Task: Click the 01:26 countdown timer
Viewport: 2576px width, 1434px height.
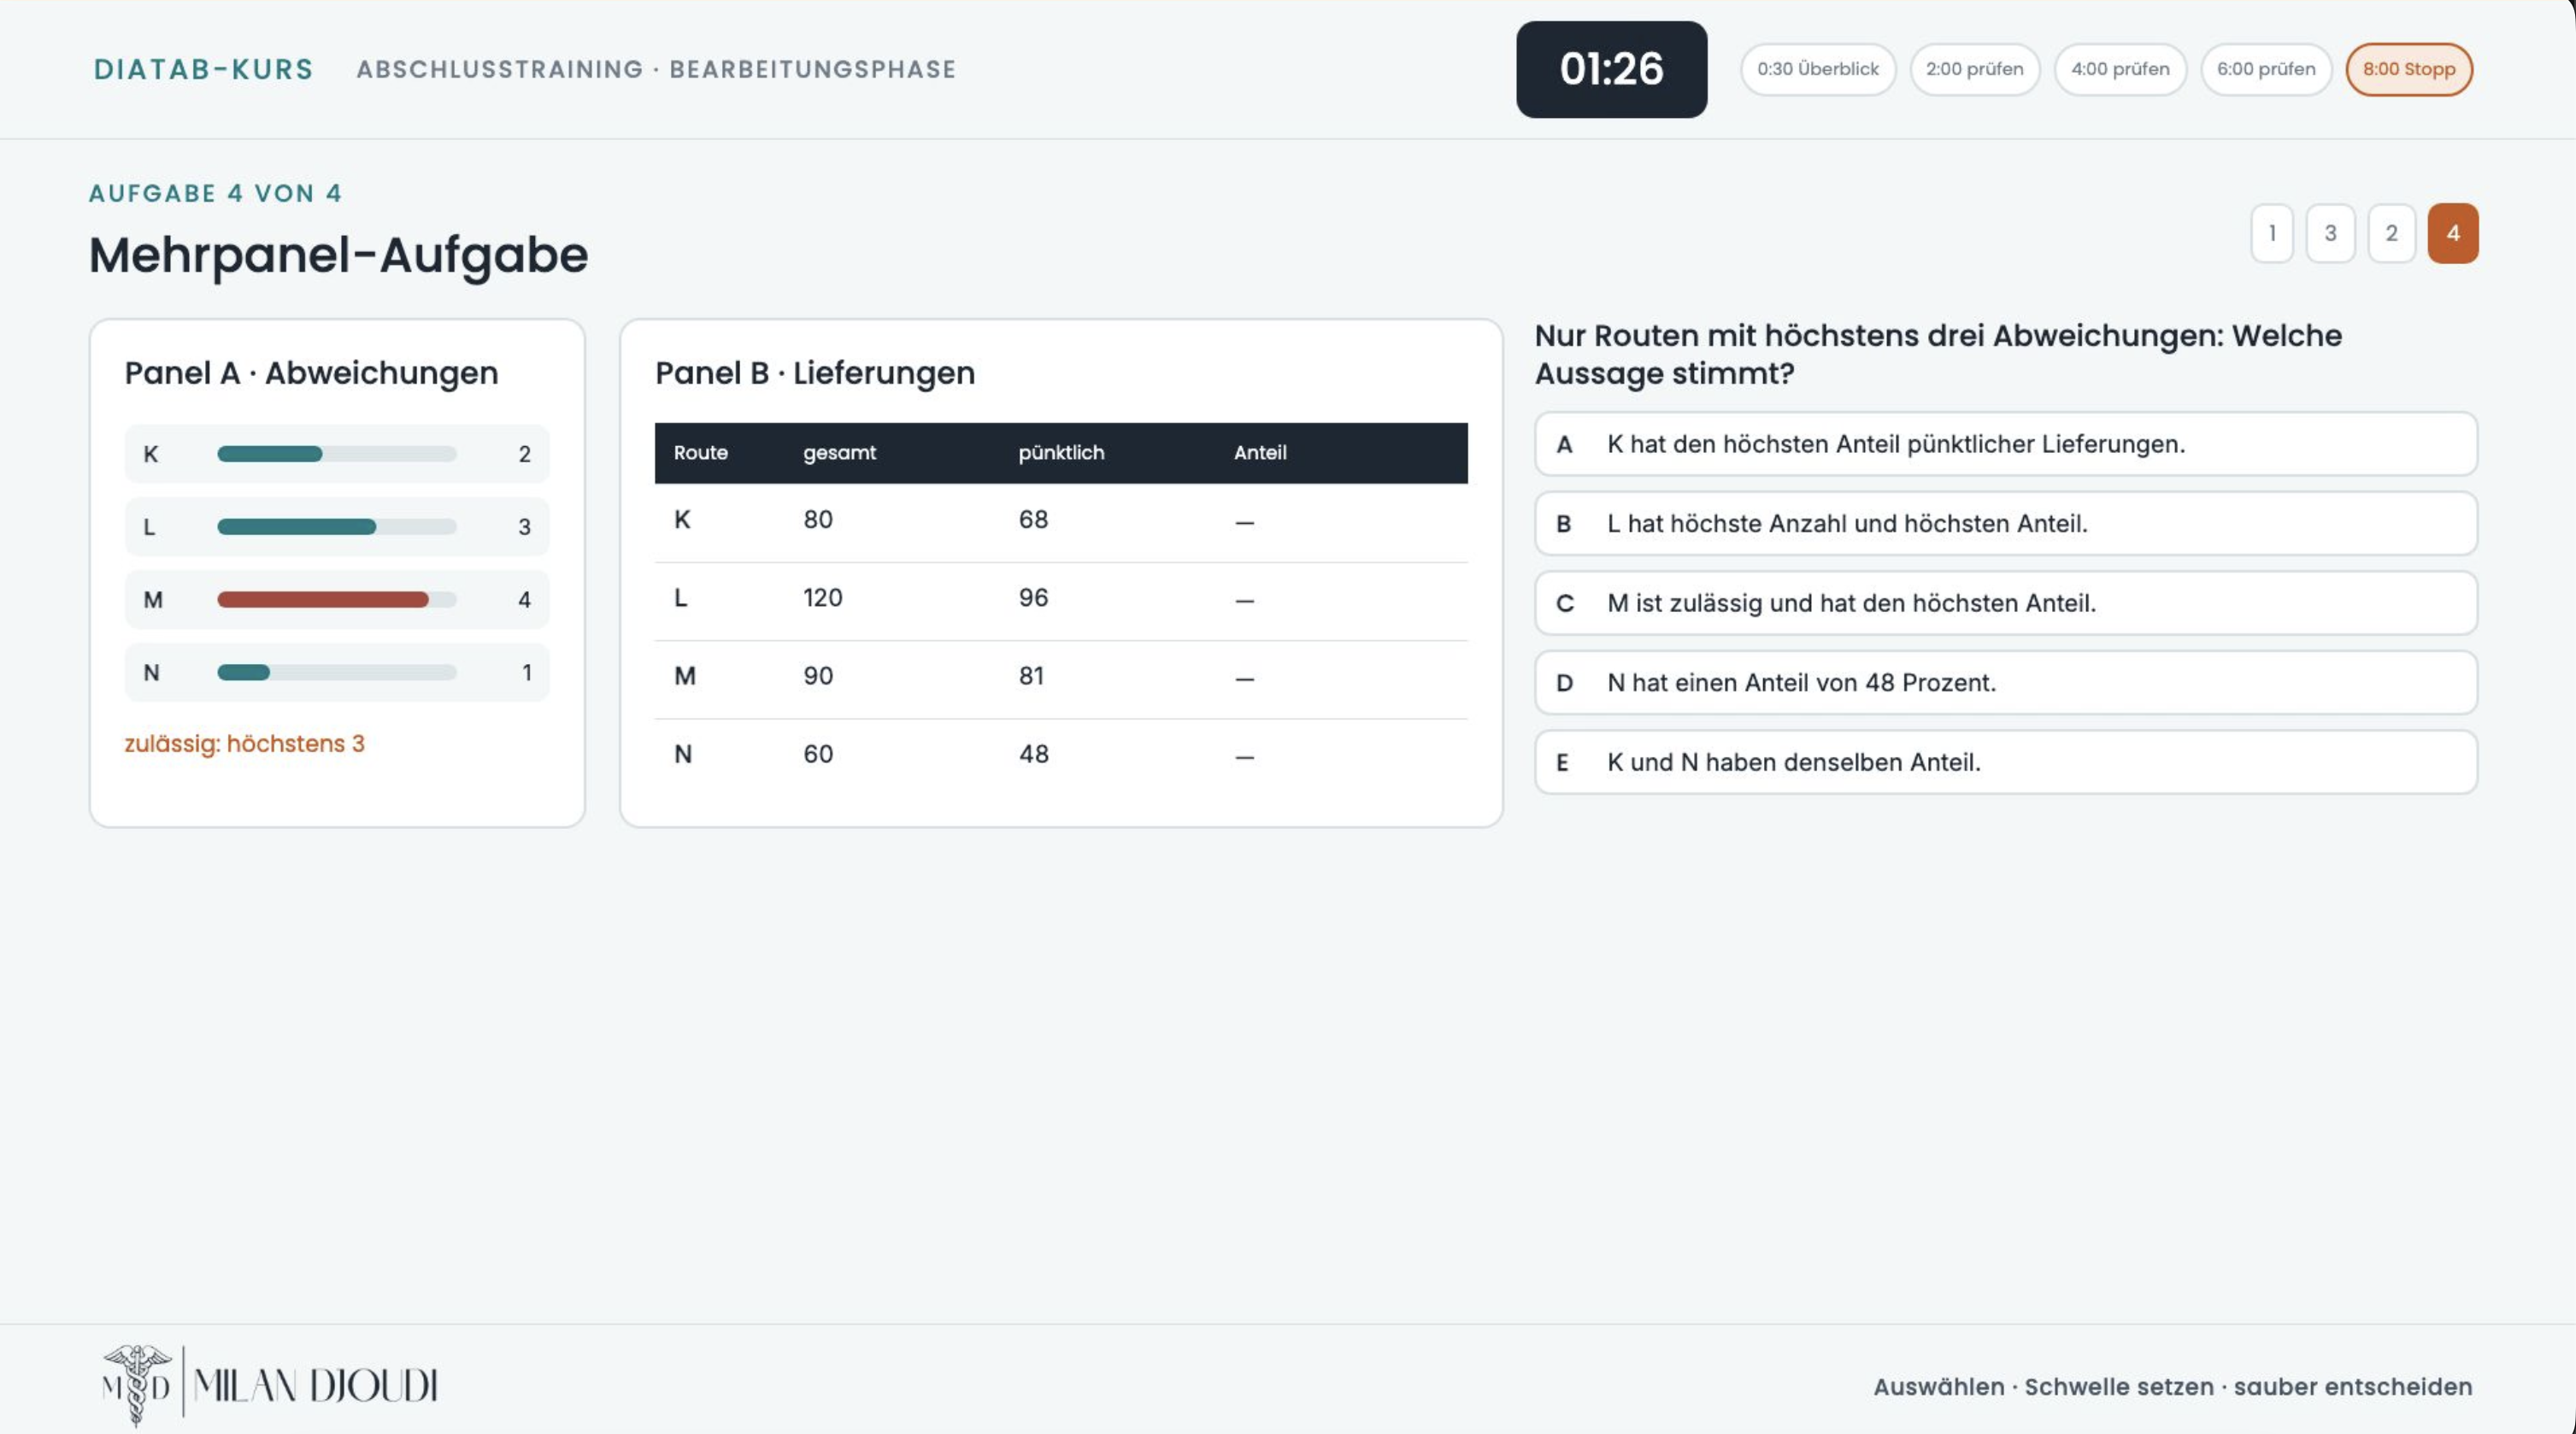Action: (1611, 69)
